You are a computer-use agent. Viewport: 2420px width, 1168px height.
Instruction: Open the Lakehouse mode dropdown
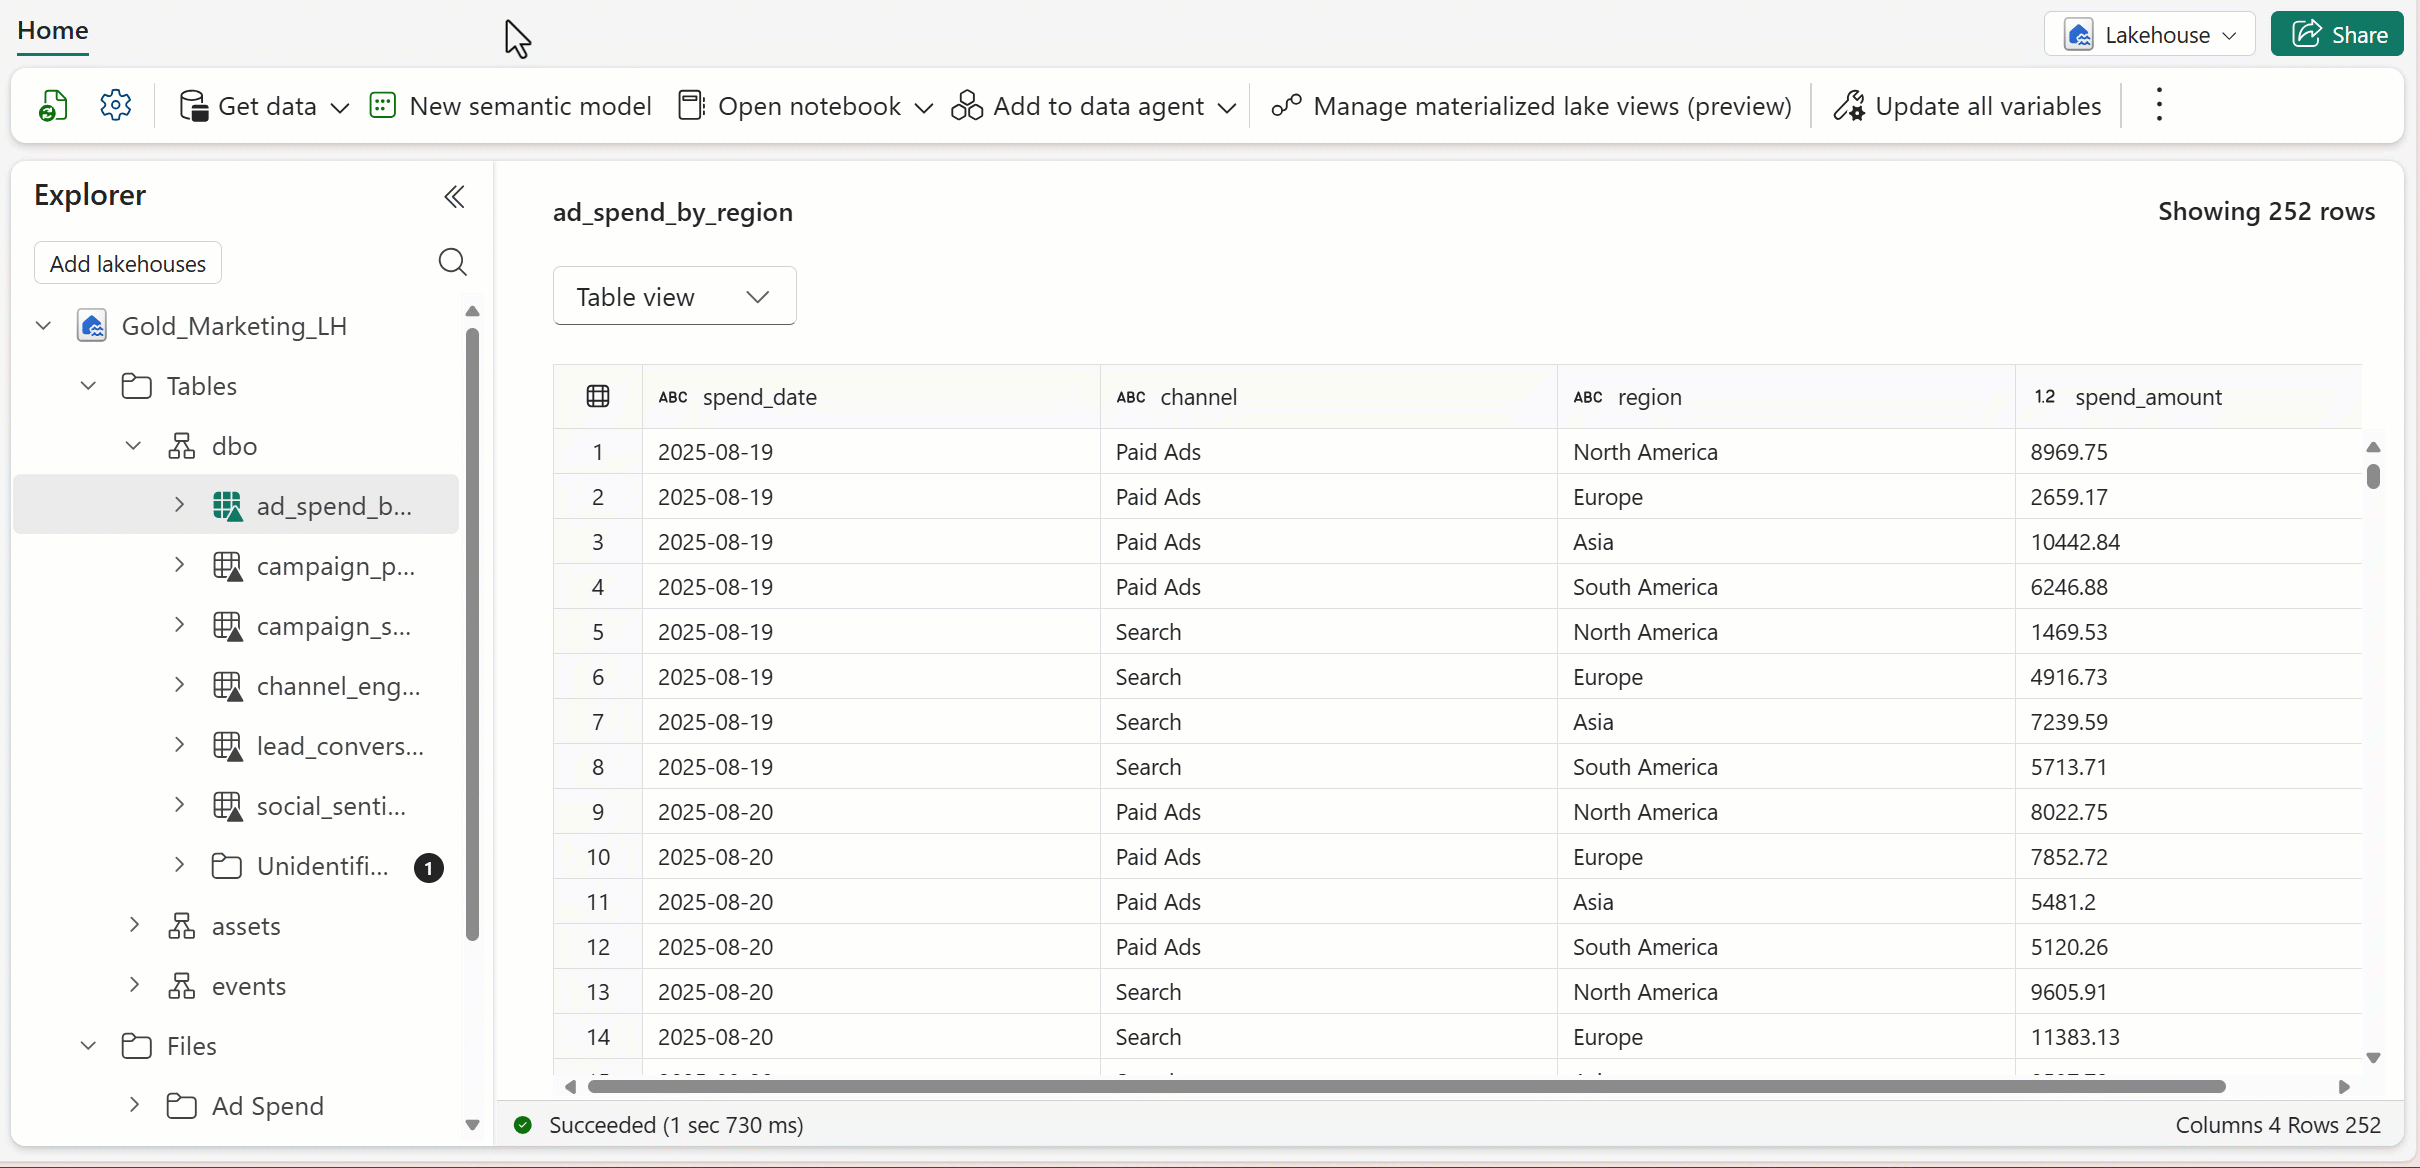click(x=2150, y=35)
